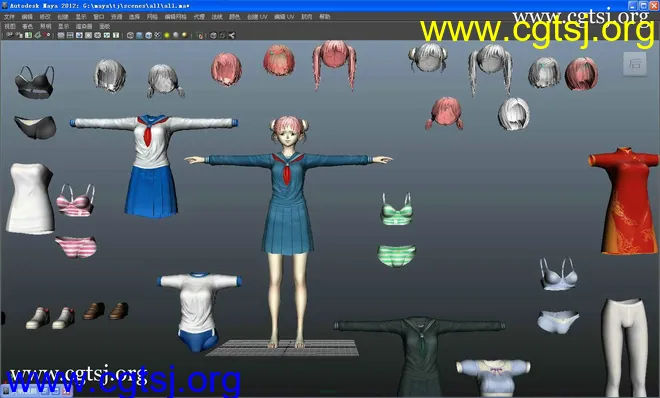
Task: Open the panel 视图 (View) menu
Action: click(x=10, y=26)
